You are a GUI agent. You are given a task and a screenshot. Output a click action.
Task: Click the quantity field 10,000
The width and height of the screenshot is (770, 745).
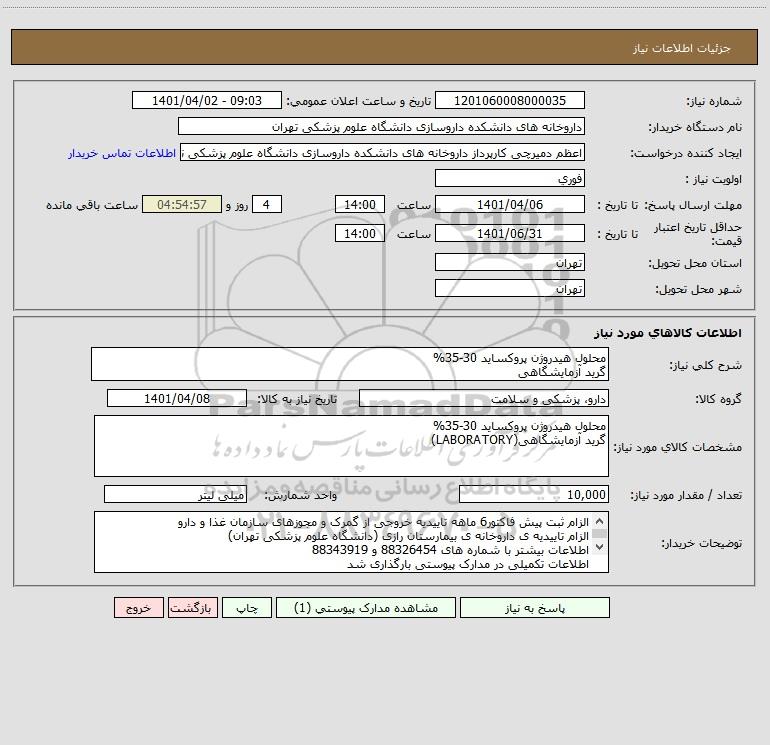pos(534,494)
